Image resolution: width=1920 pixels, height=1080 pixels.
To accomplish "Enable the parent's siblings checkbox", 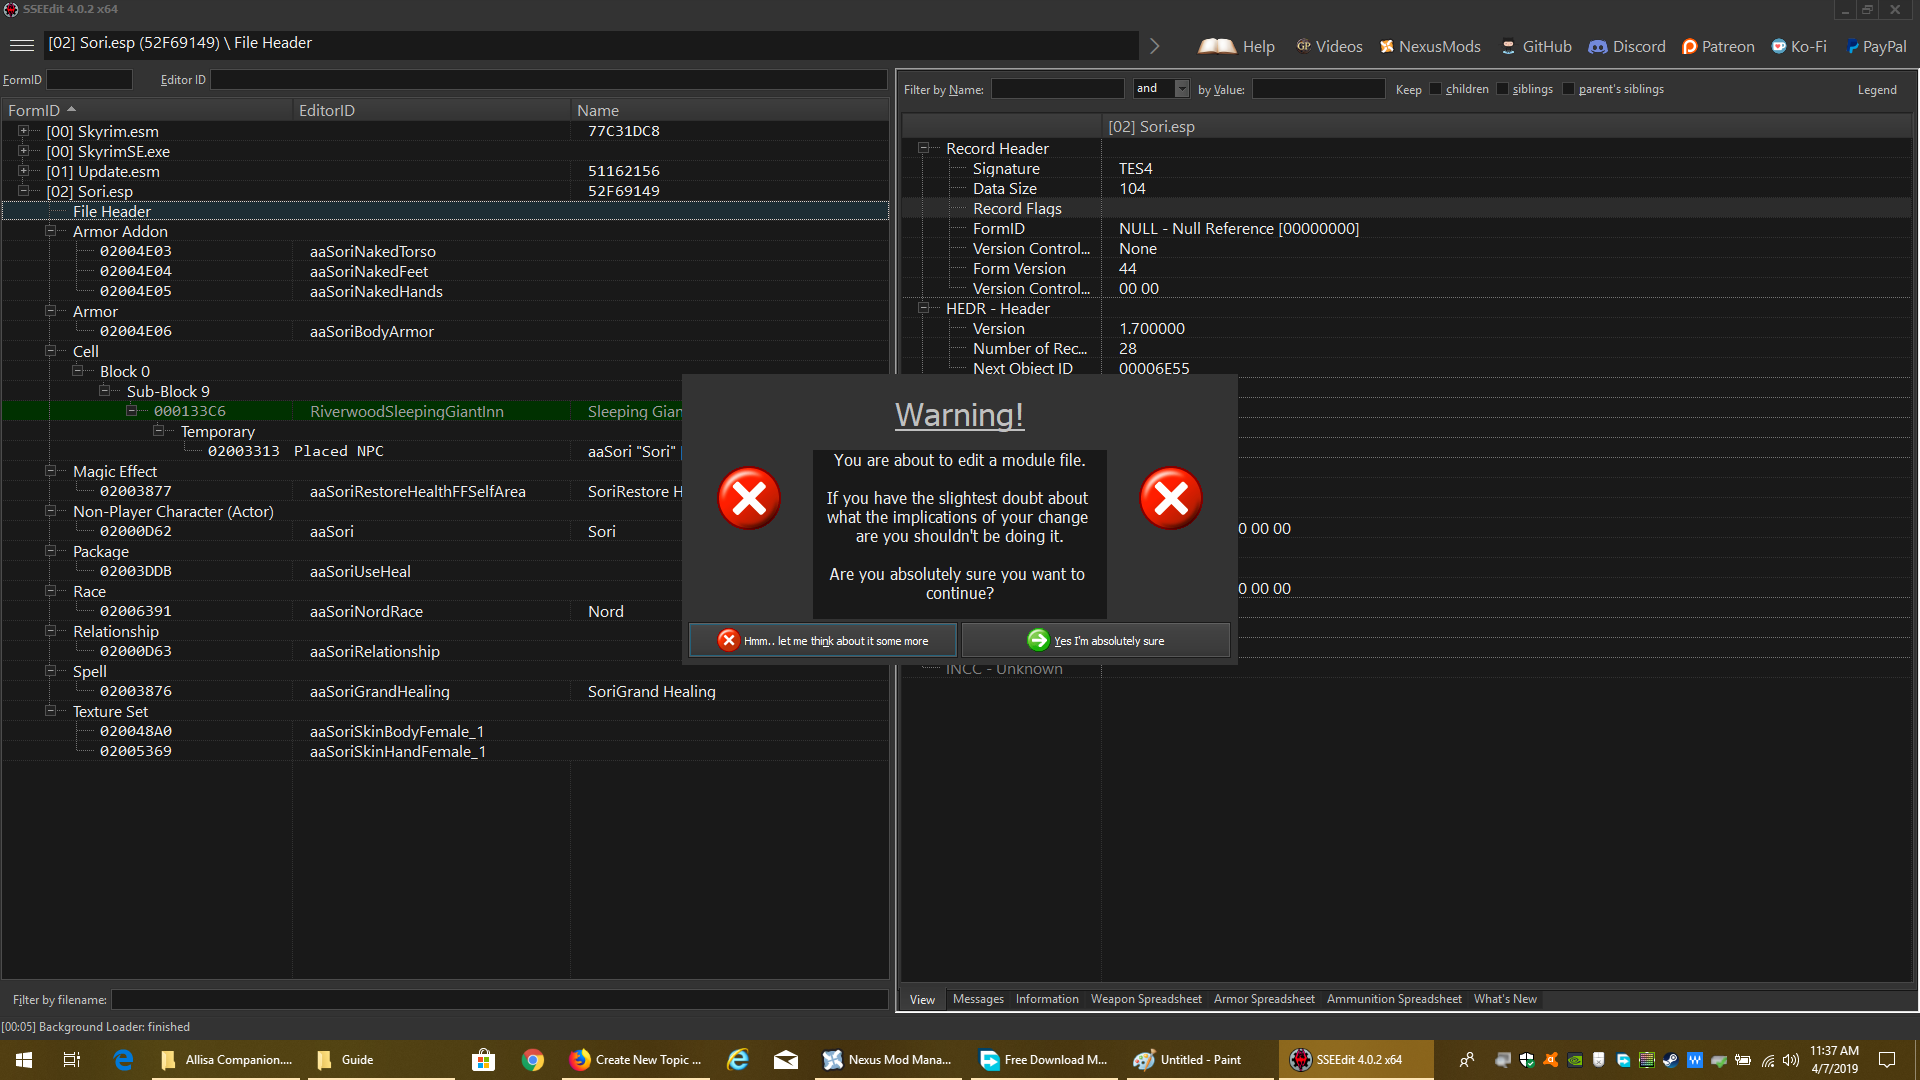I will pyautogui.click(x=1568, y=89).
